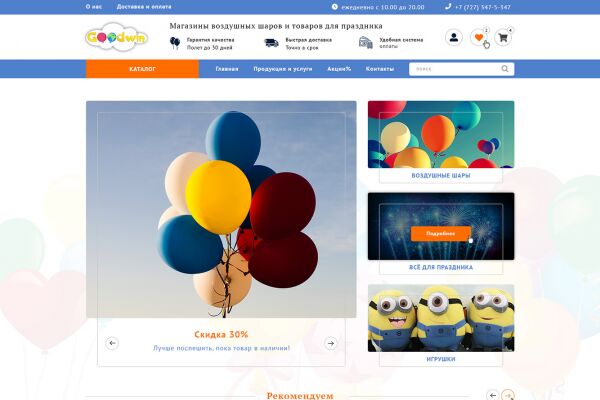Open Доставка и оплата link
600x400 pixels.
[144, 7]
